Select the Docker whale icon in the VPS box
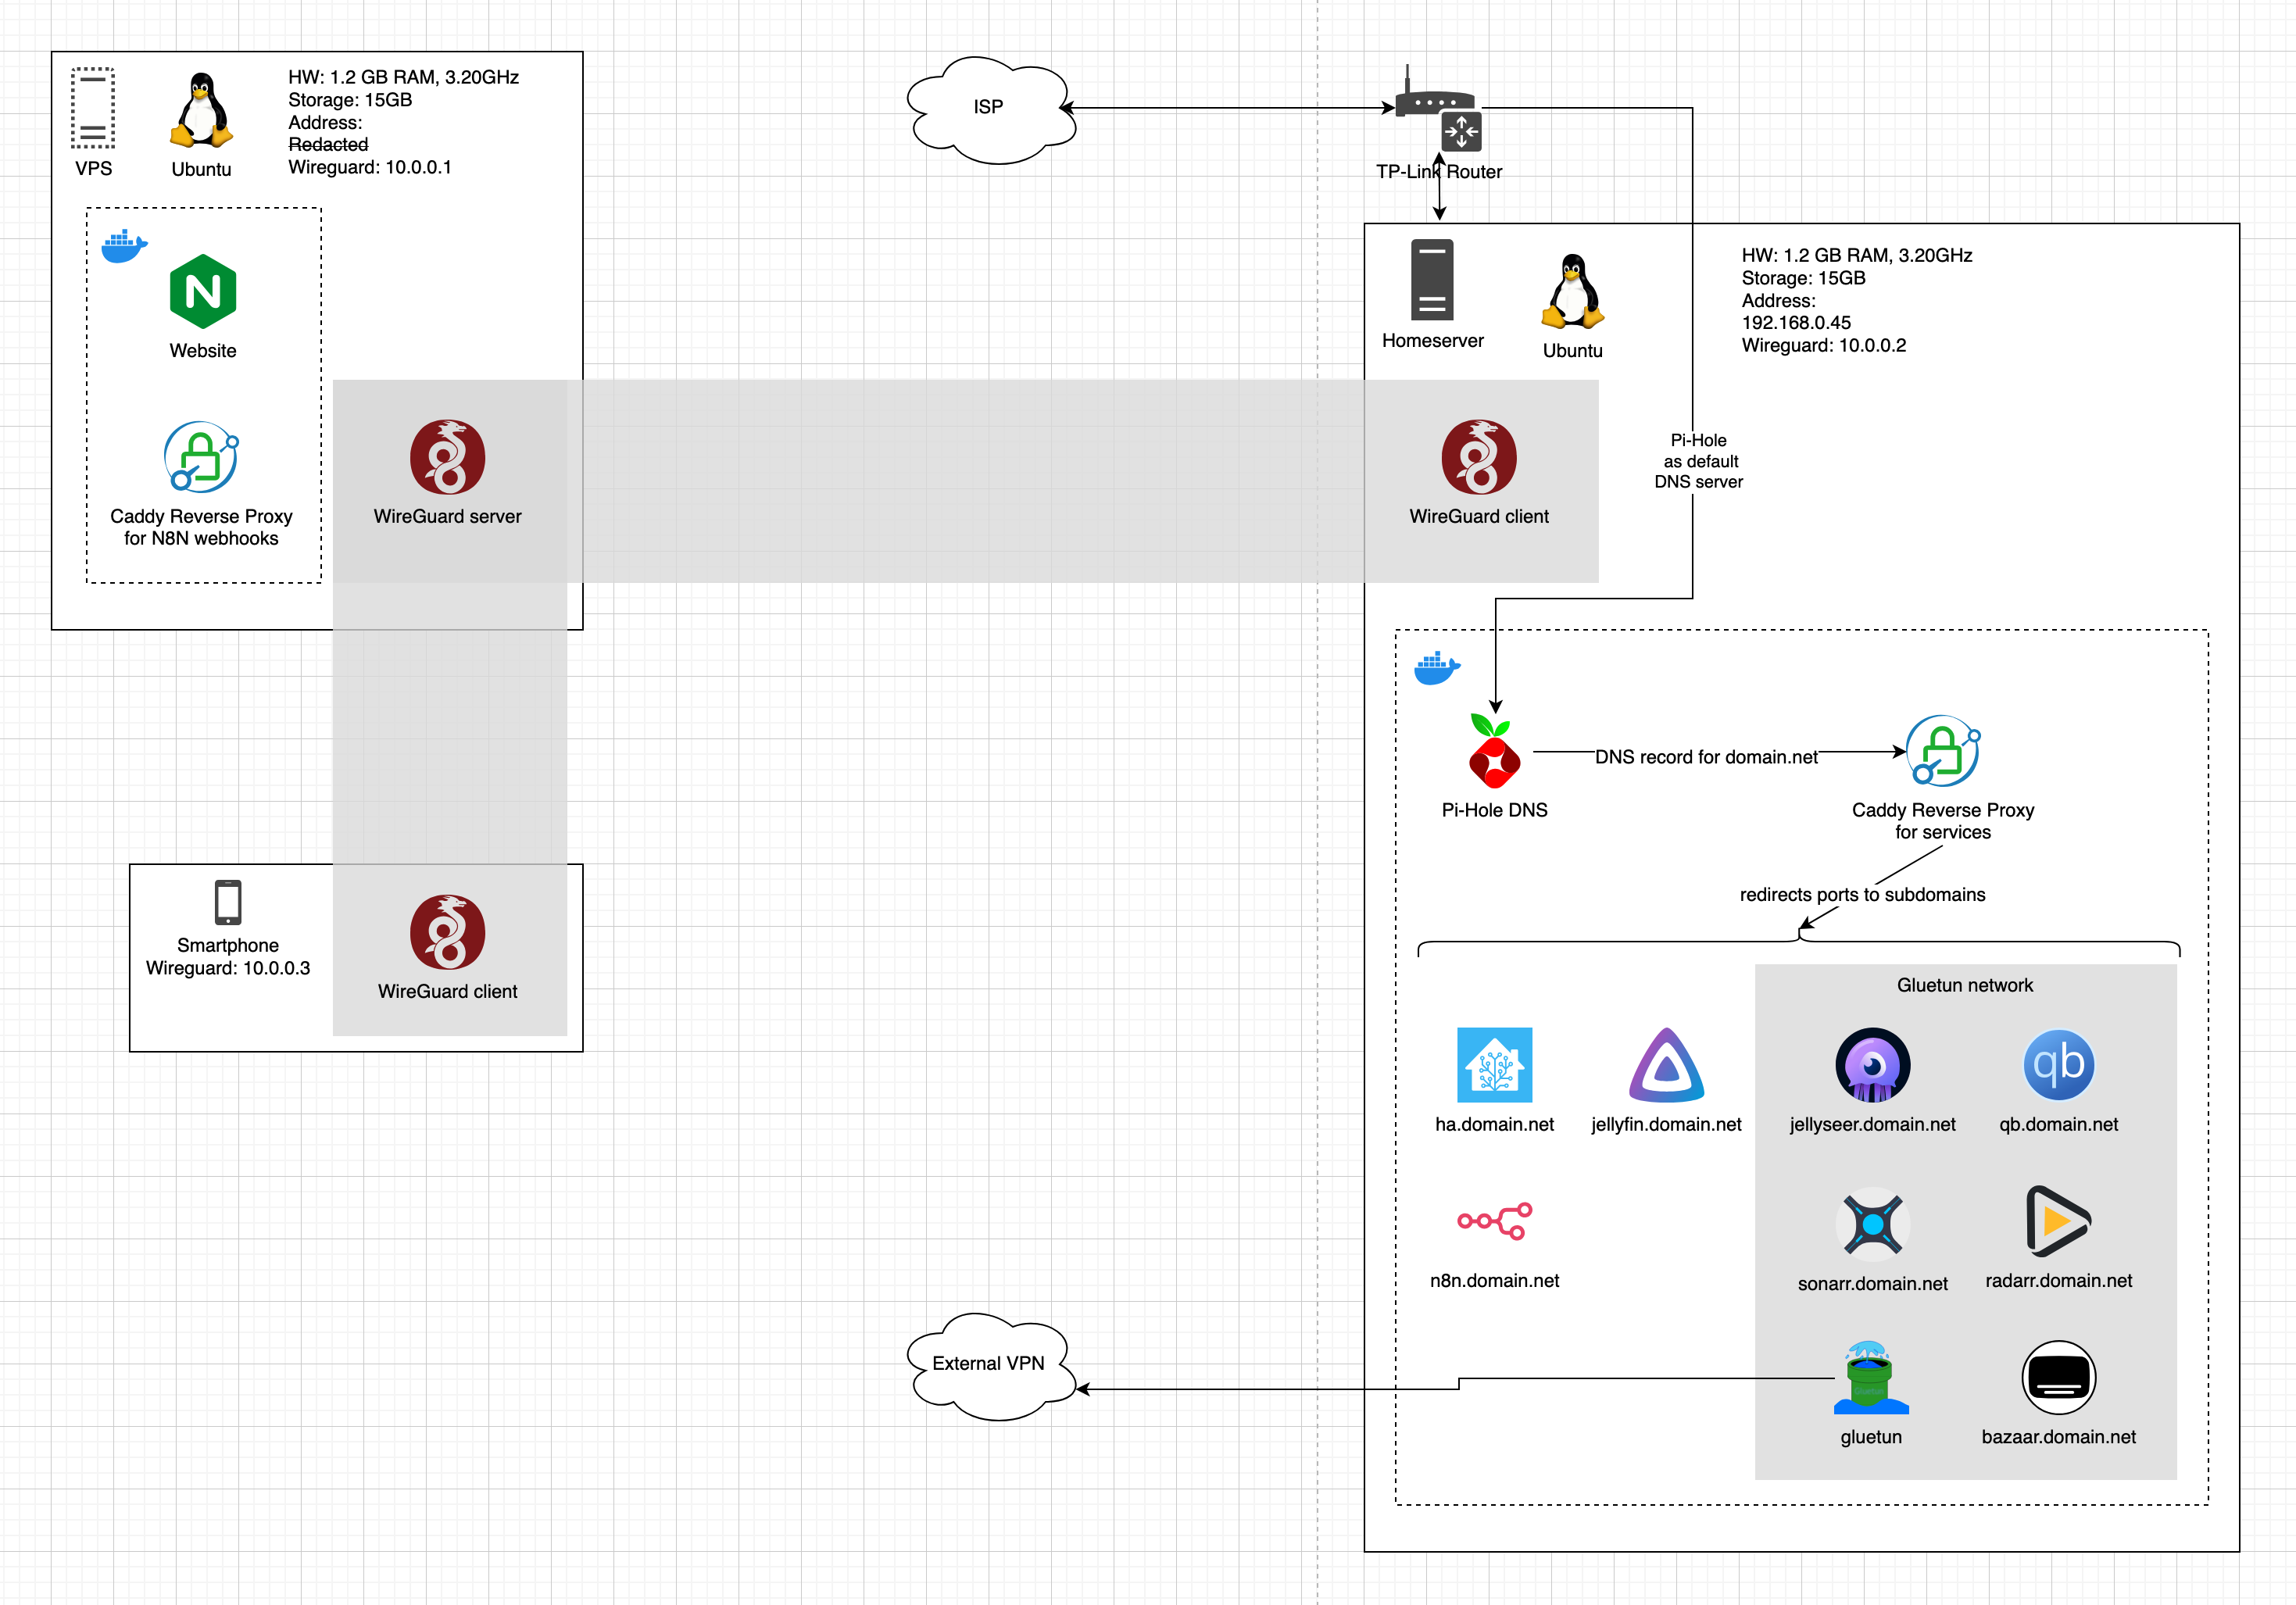Viewport: 2296px width, 1605px height. (125, 246)
